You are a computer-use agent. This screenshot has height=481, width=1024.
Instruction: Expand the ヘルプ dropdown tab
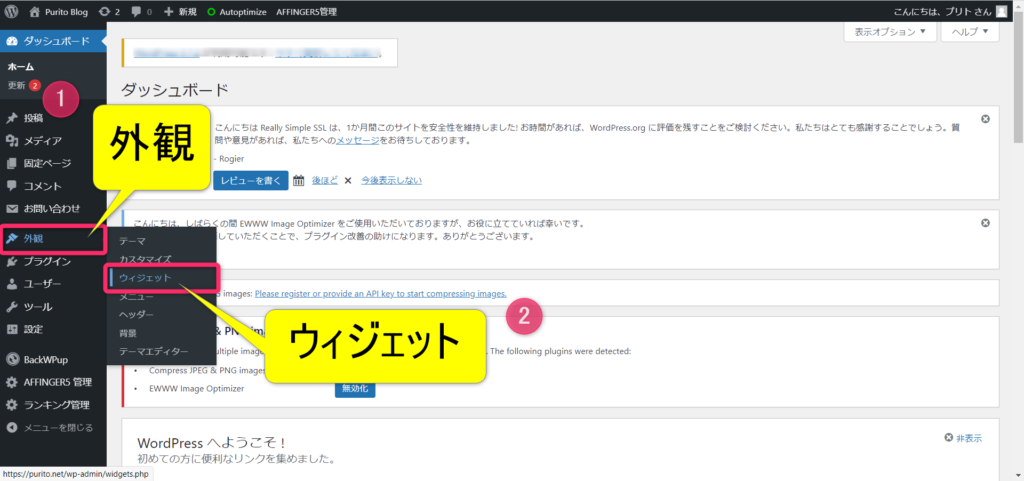click(970, 32)
